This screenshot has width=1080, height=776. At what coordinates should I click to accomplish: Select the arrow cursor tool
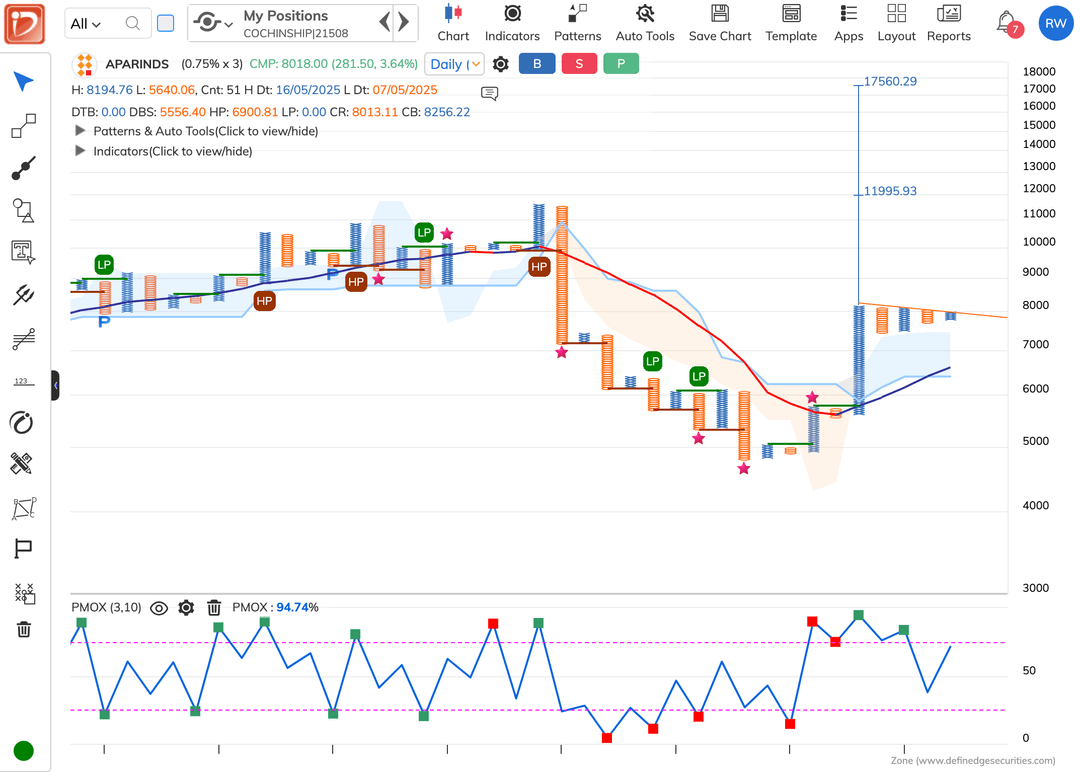tap(23, 81)
